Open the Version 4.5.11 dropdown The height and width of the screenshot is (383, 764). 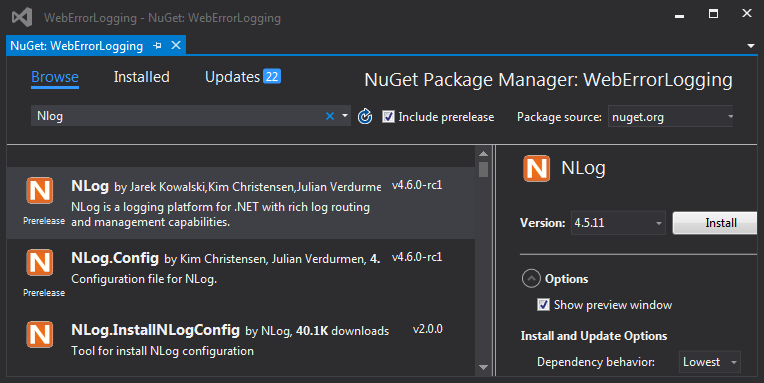click(618, 223)
